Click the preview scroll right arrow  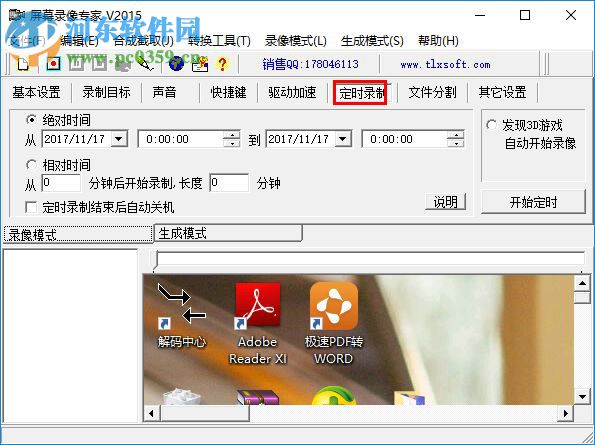[x=565, y=413]
